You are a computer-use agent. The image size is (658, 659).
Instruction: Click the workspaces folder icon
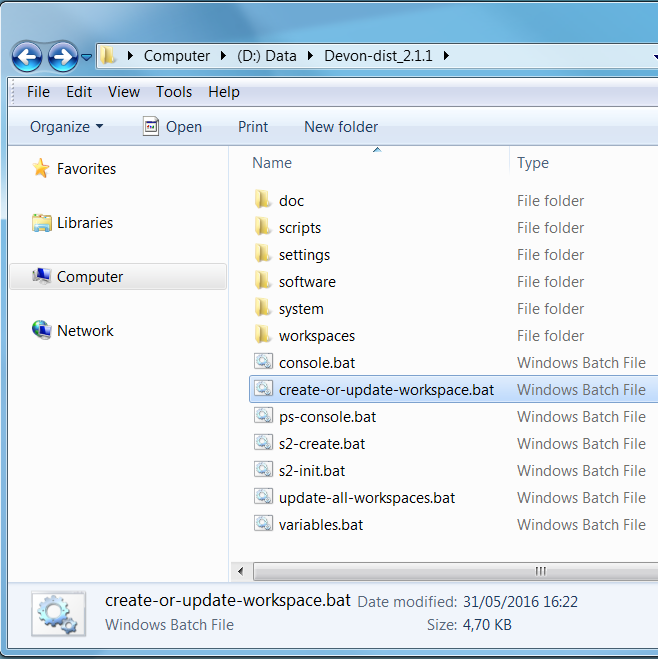263,335
